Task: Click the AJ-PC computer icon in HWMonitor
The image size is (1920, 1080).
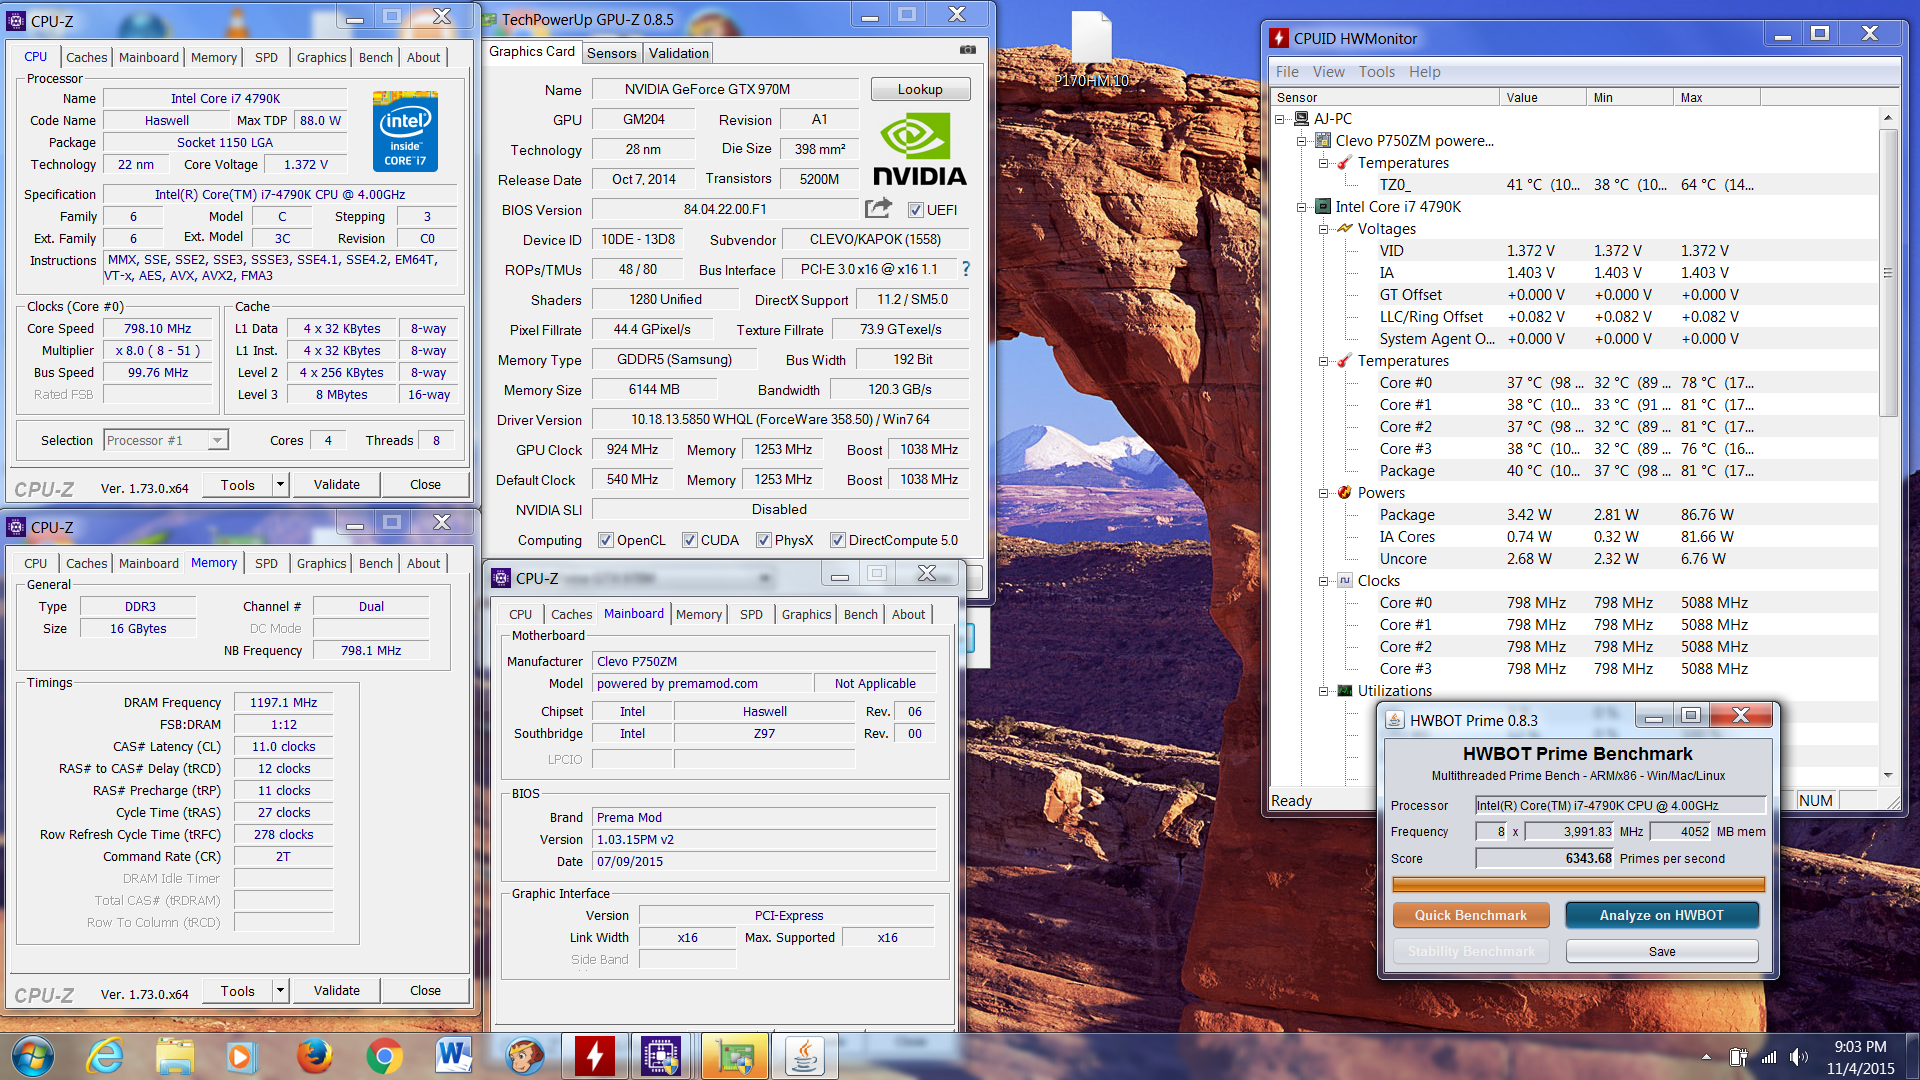Action: pyautogui.click(x=1301, y=118)
